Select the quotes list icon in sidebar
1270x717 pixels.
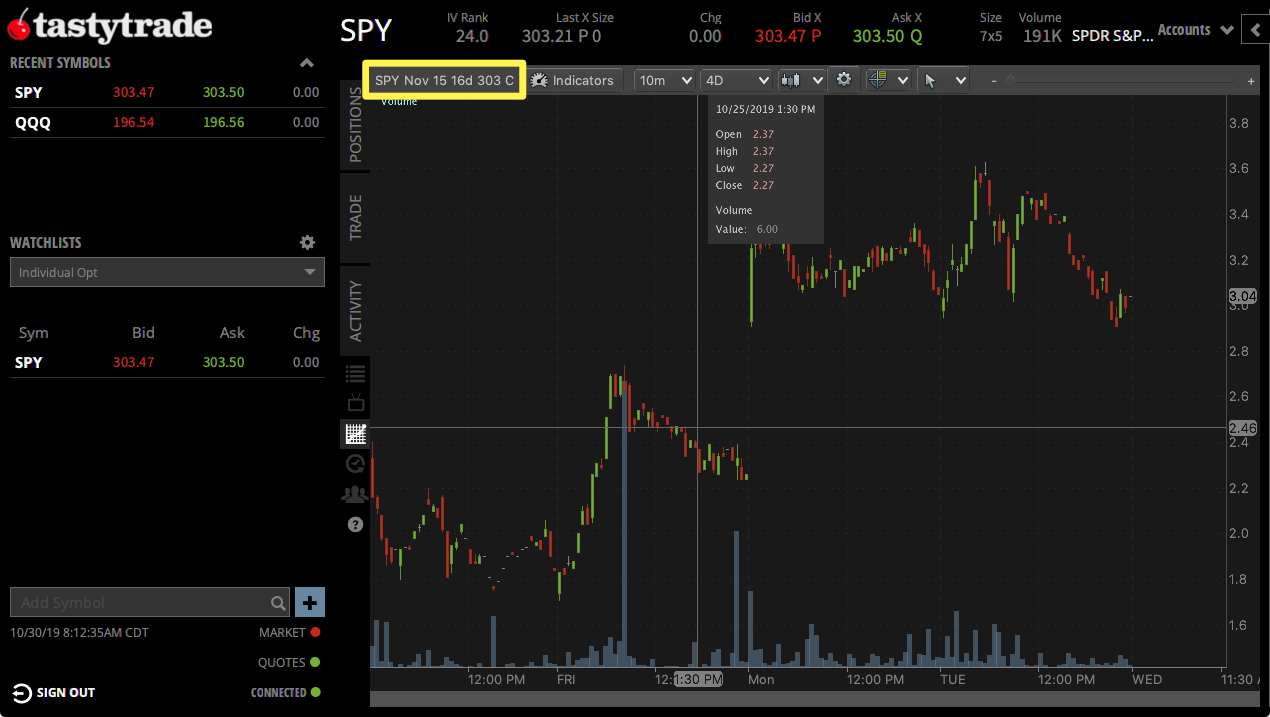pyautogui.click(x=355, y=373)
